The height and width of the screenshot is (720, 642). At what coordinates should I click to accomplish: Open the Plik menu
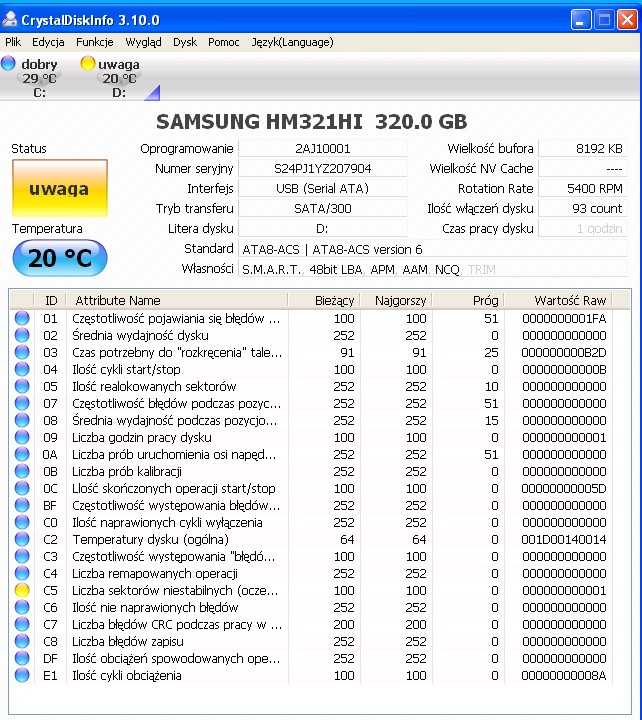(x=13, y=42)
